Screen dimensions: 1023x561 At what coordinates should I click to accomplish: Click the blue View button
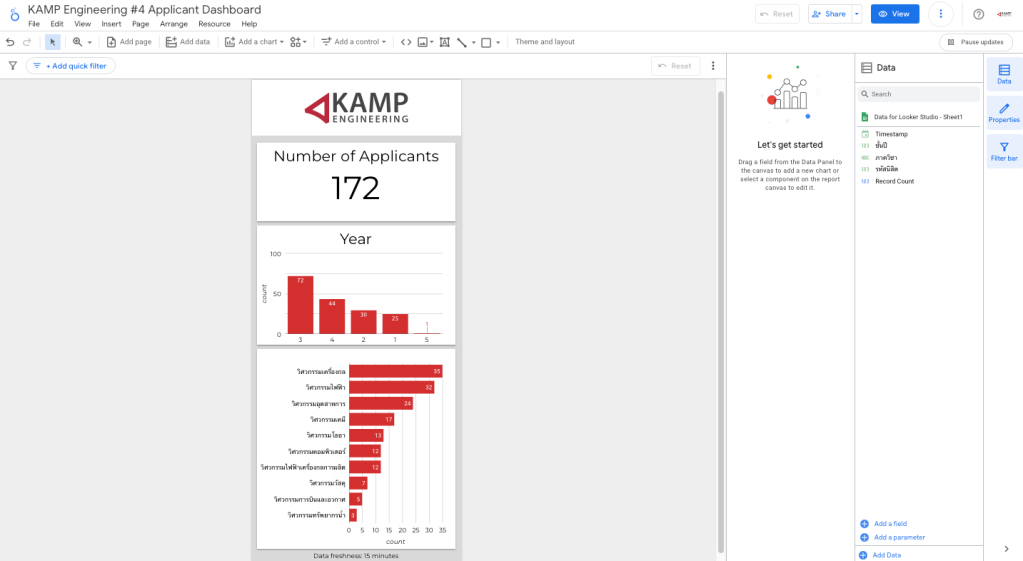pyautogui.click(x=894, y=14)
